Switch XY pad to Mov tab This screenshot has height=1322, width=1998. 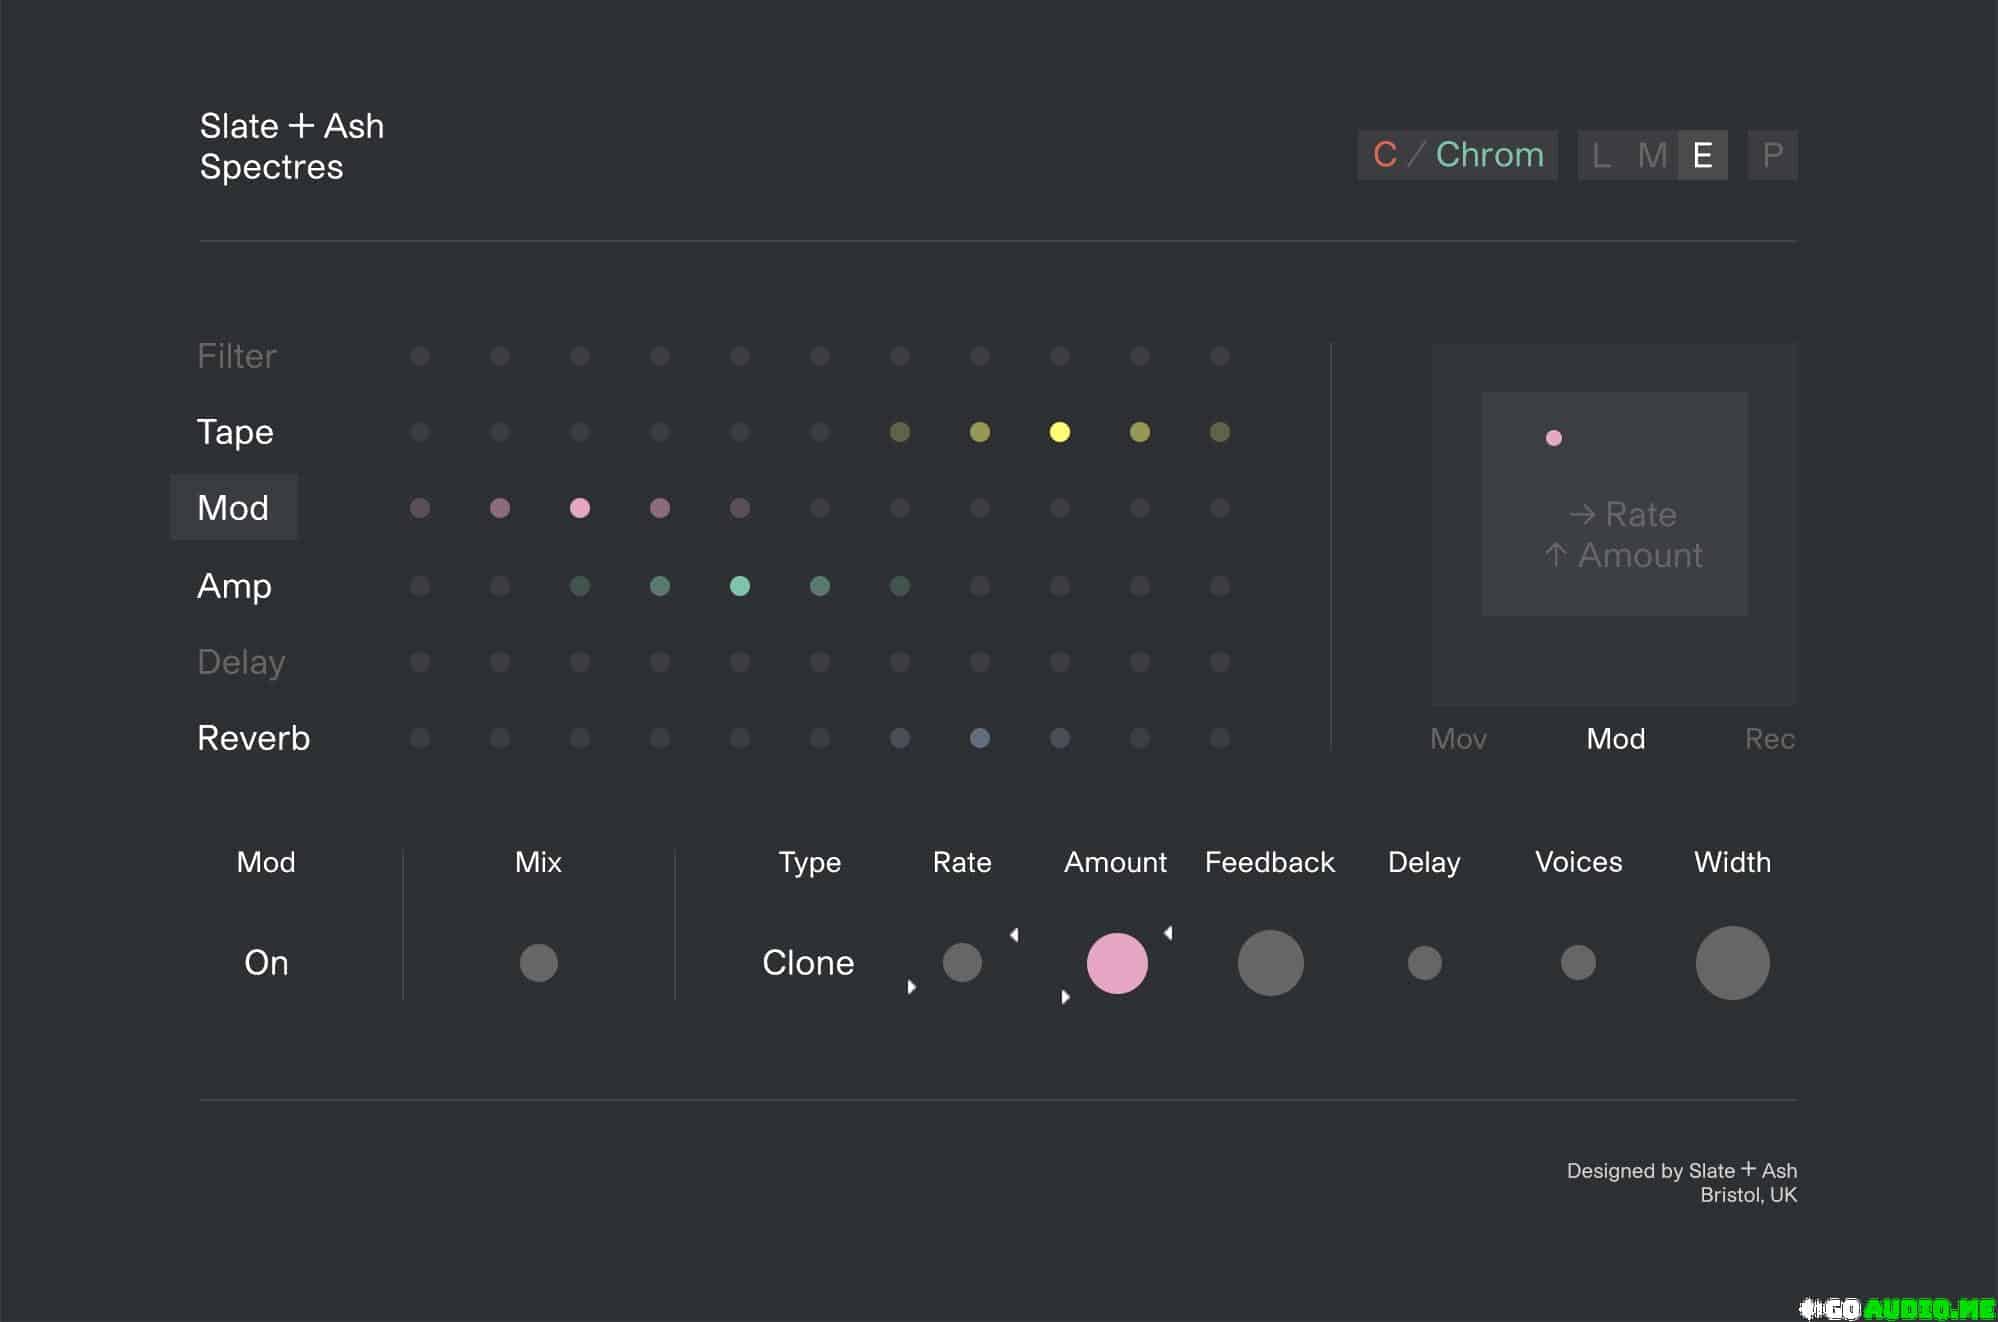(x=1458, y=739)
